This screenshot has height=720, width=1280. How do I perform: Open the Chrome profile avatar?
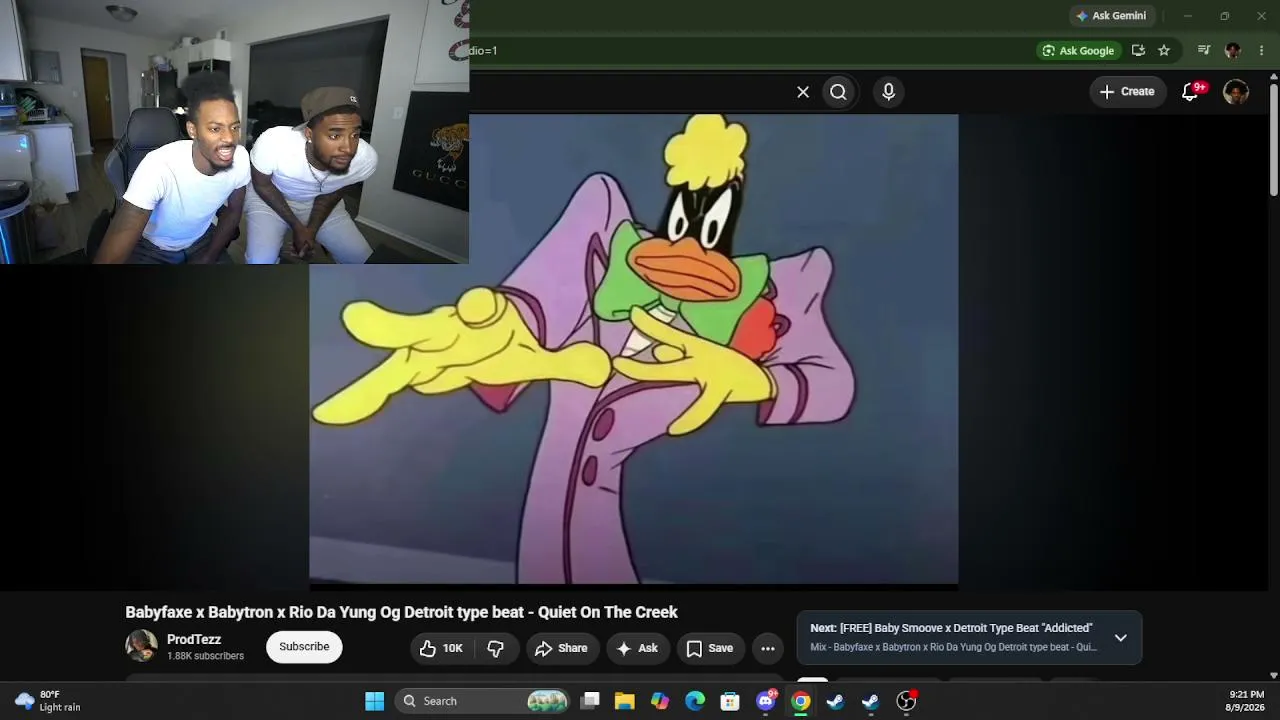tap(1232, 51)
